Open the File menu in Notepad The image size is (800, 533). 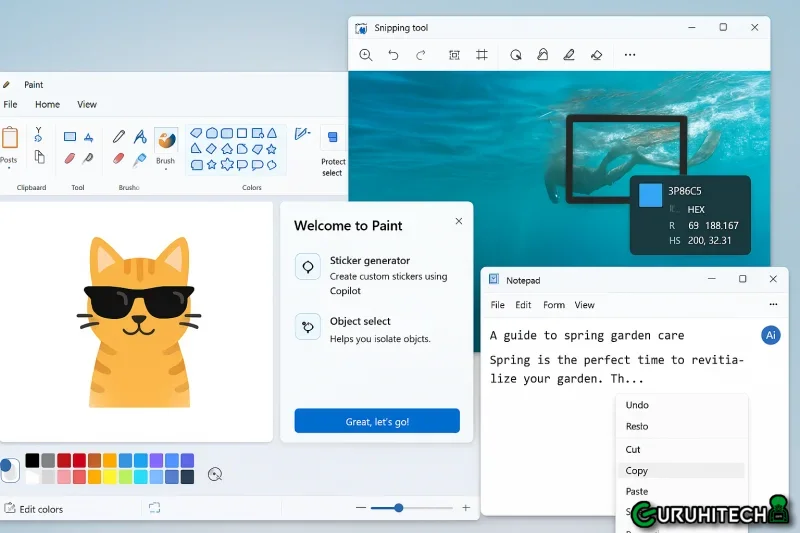pyautogui.click(x=497, y=305)
